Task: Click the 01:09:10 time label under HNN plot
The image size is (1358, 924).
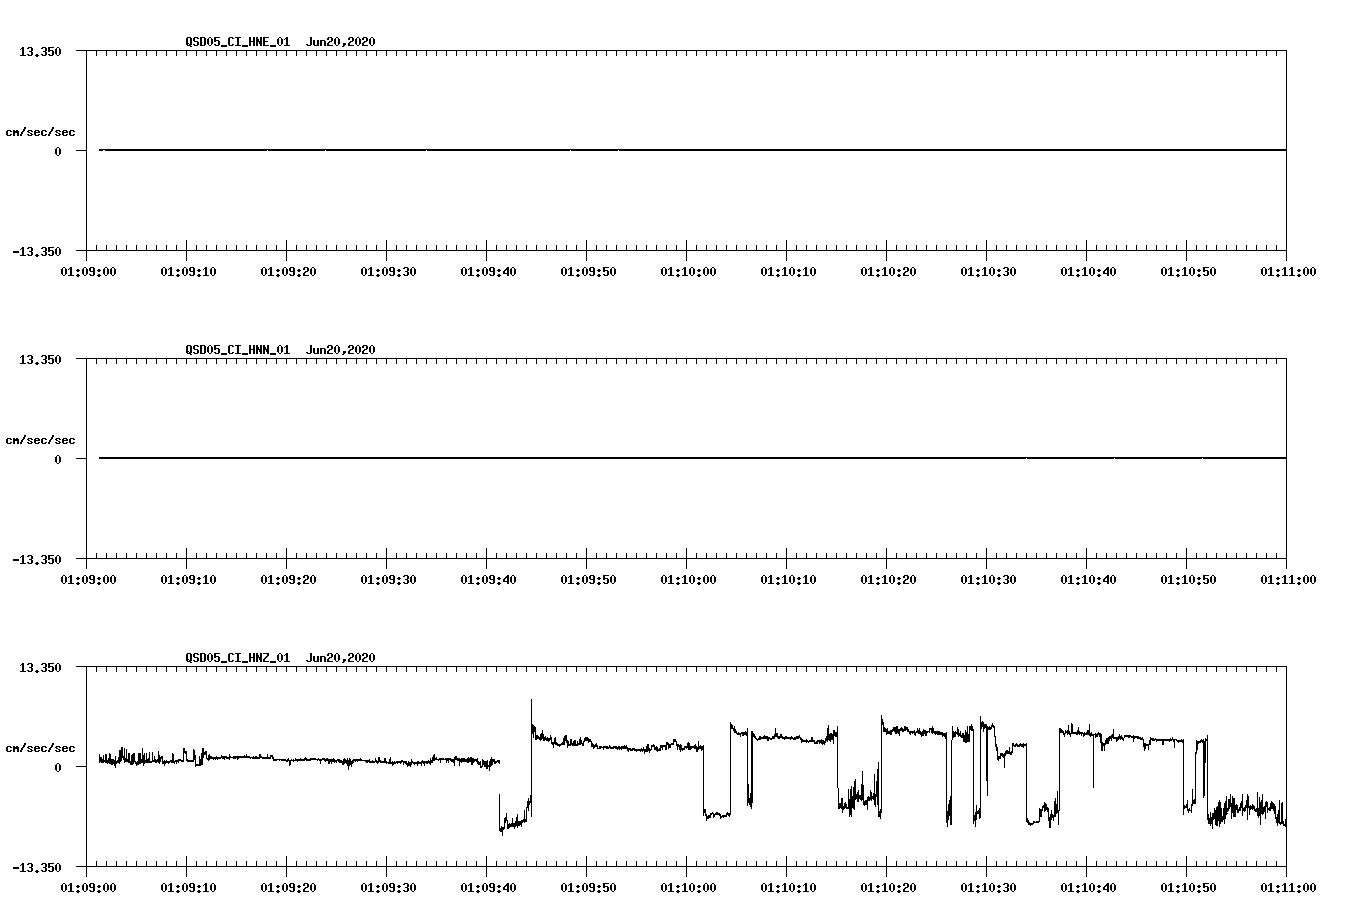Action: [x=188, y=579]
